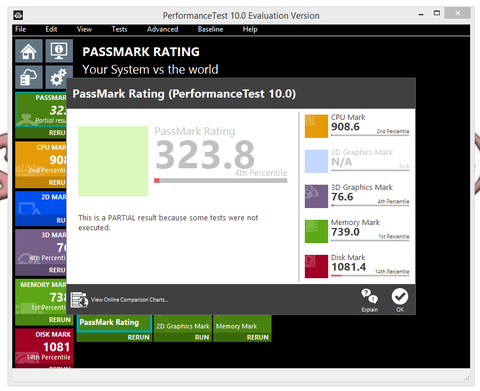Image resolution: width=480 pixels, height=391 pixels.
Task: Rerun the sidebar 3D Mark test
Action: tap(57, 270)
